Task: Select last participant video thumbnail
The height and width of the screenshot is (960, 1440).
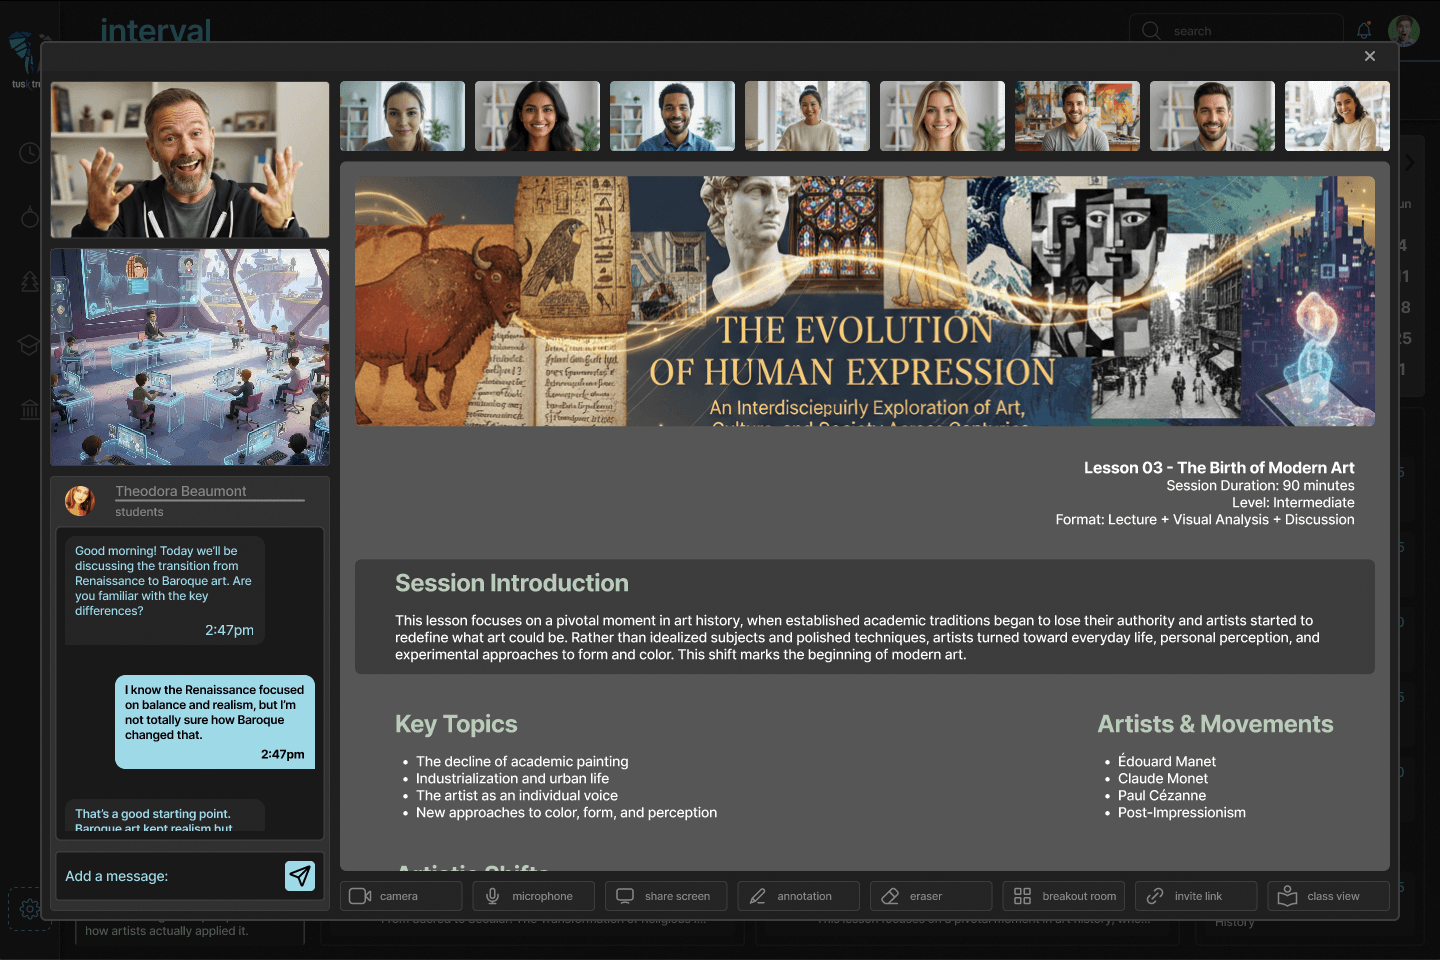Action: (1337, 116)
